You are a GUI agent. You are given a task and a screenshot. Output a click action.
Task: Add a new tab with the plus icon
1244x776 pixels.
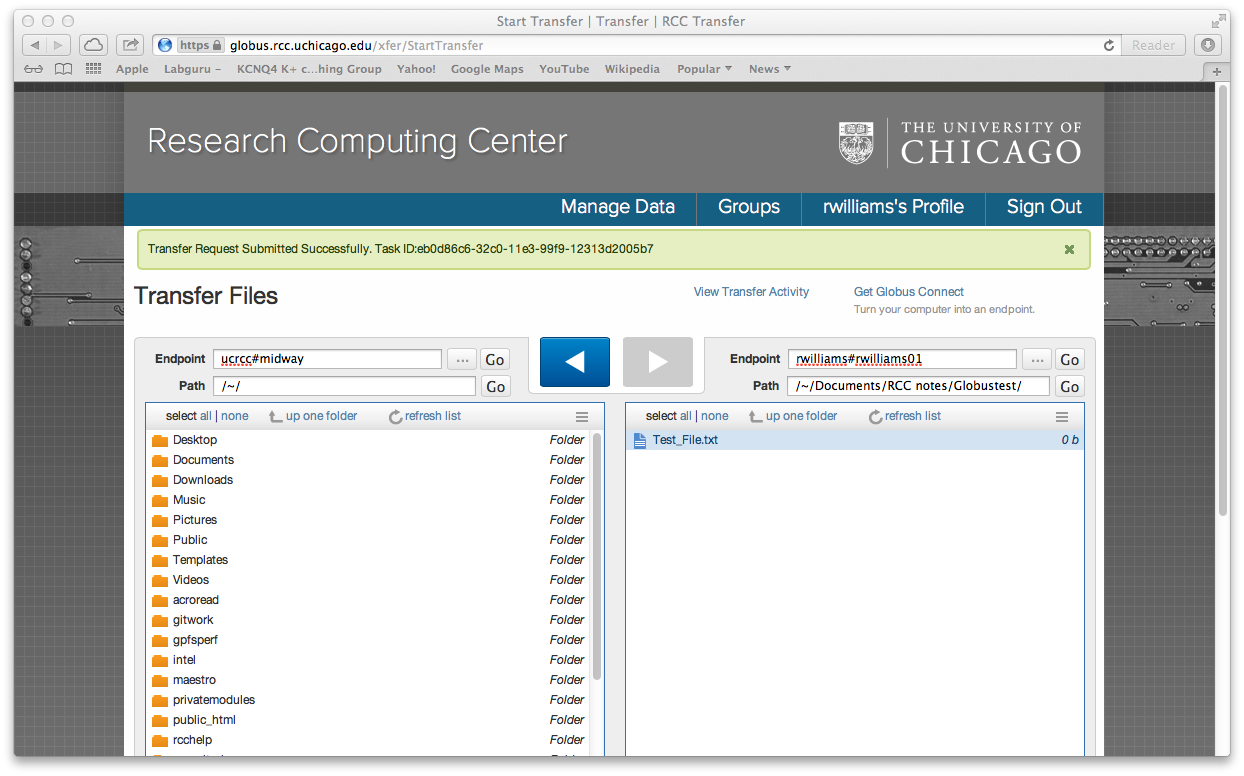click(x=1217, y=71)
